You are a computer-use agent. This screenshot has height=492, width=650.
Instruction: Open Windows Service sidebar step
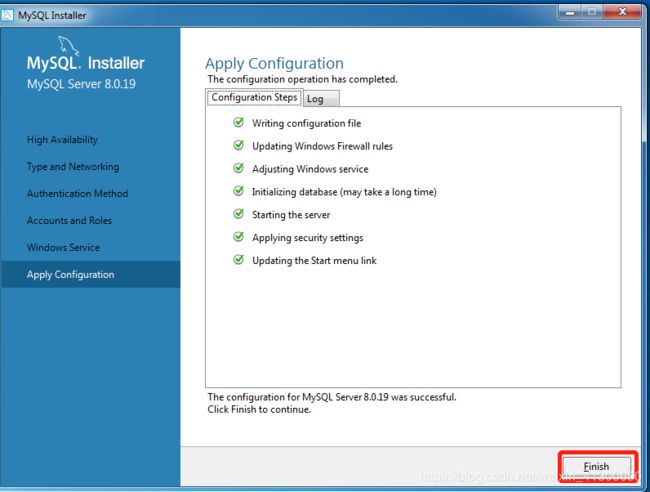pos(63,247)
